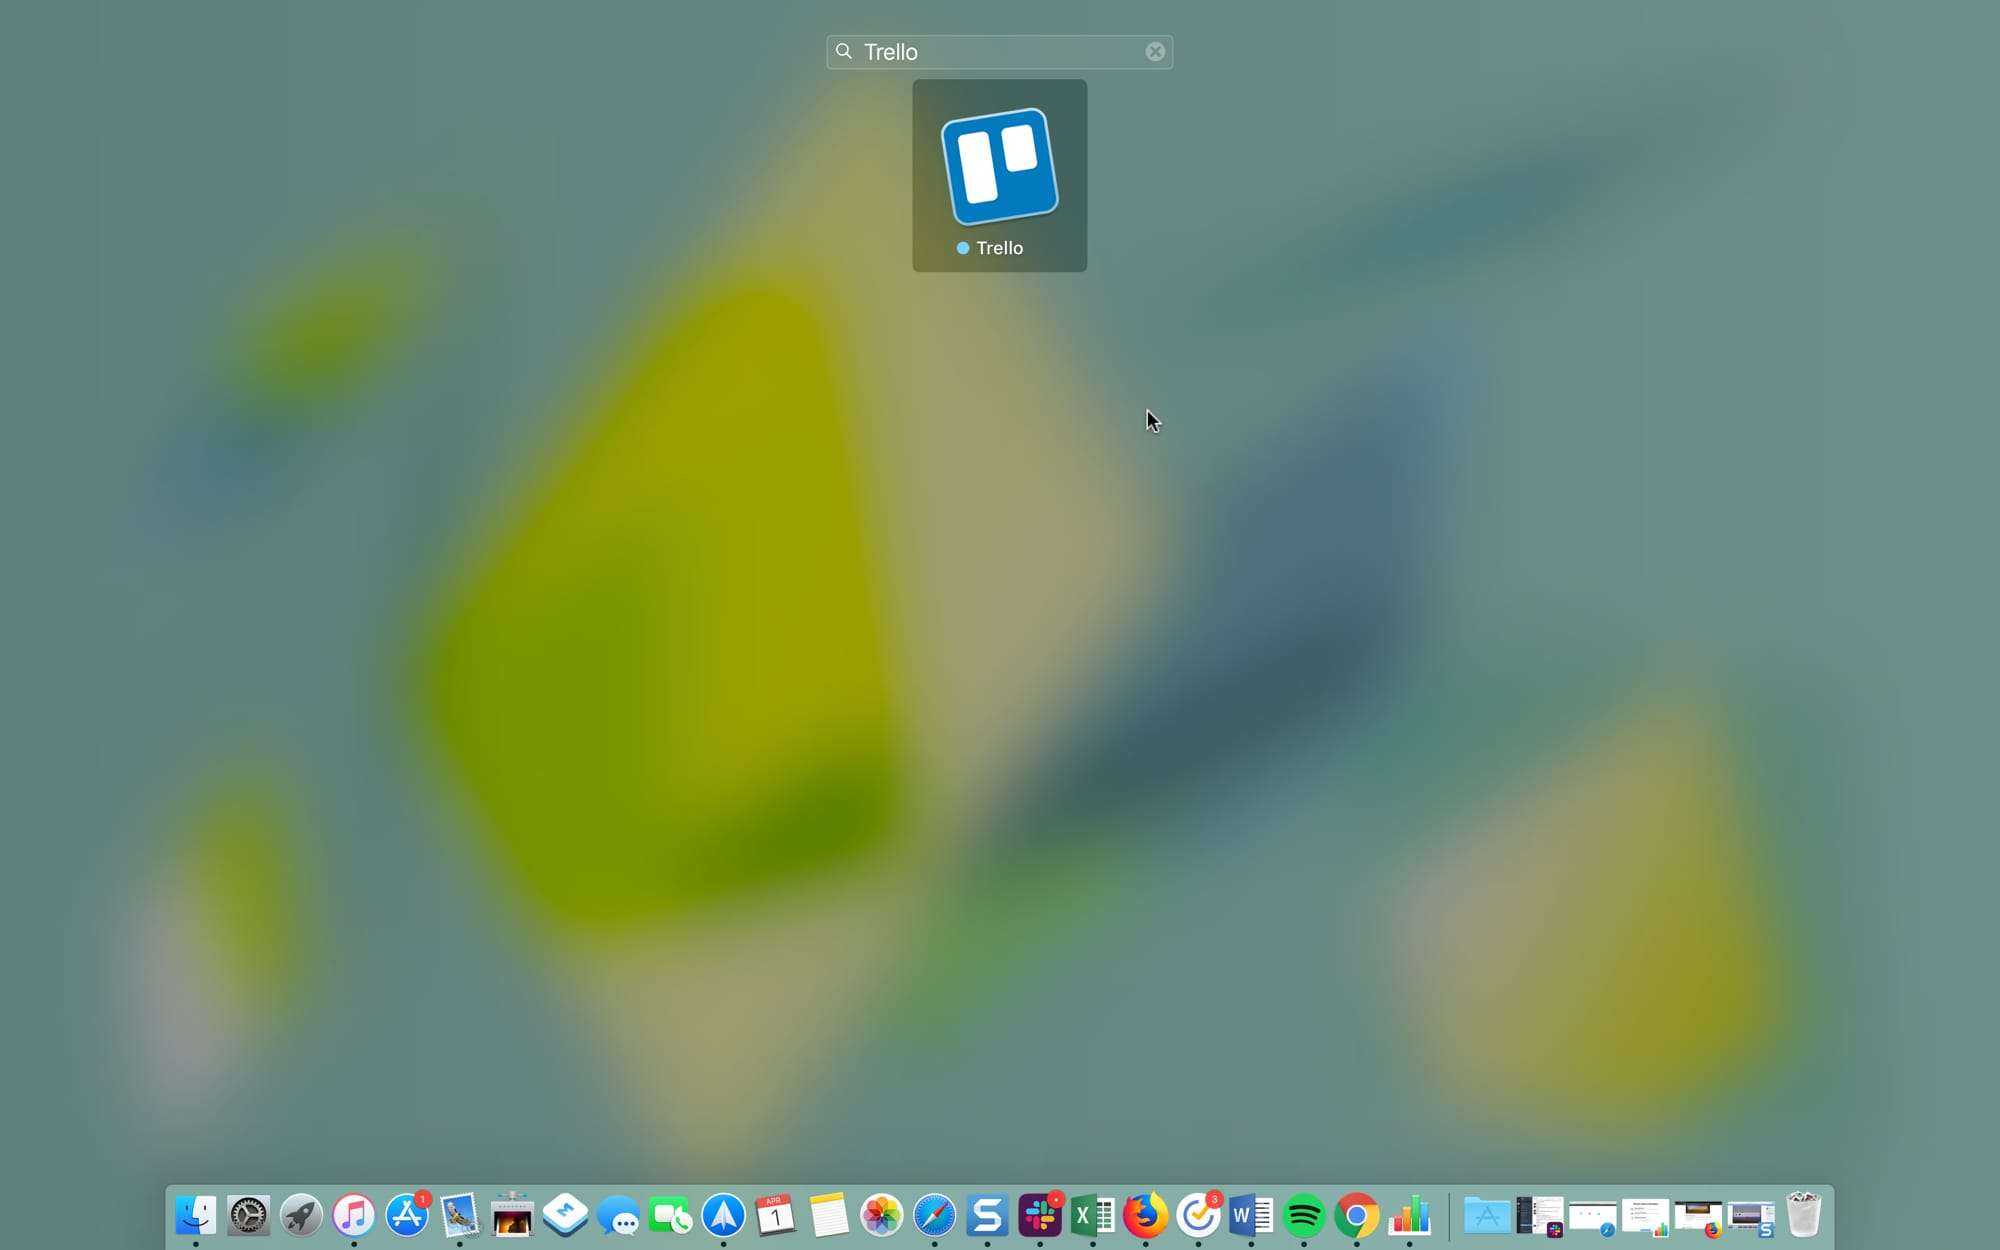Open the Calendar app showing April 1
The width and height of the screenshot is (2000, 1250).
point(775,1216)
